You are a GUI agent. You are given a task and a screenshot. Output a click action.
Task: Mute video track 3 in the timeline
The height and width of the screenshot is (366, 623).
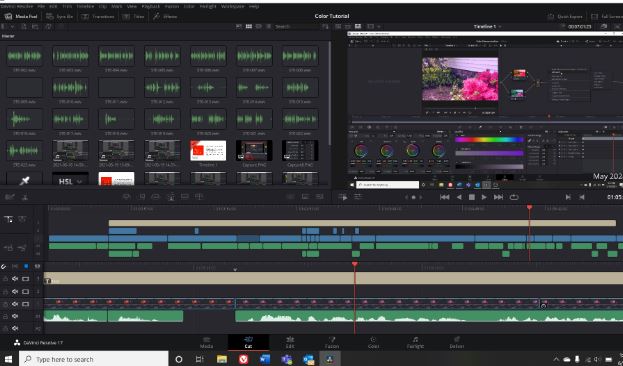pos(15,279)
